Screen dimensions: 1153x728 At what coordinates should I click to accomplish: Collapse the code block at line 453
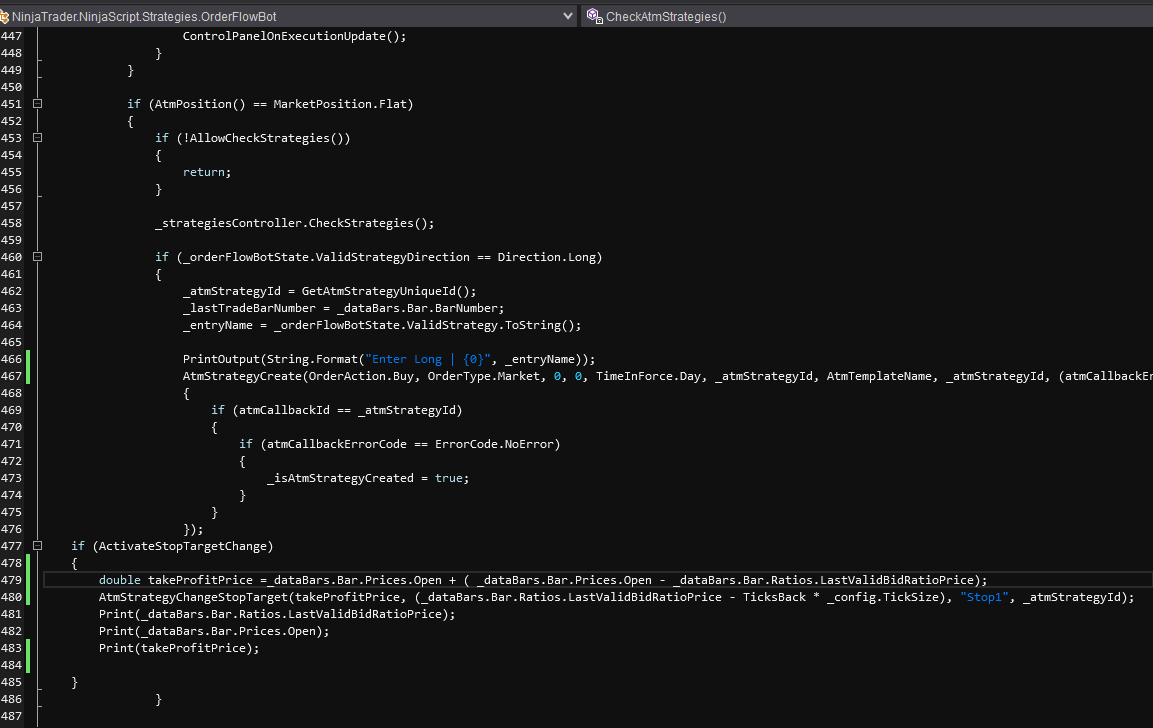[x=38, y=138]
